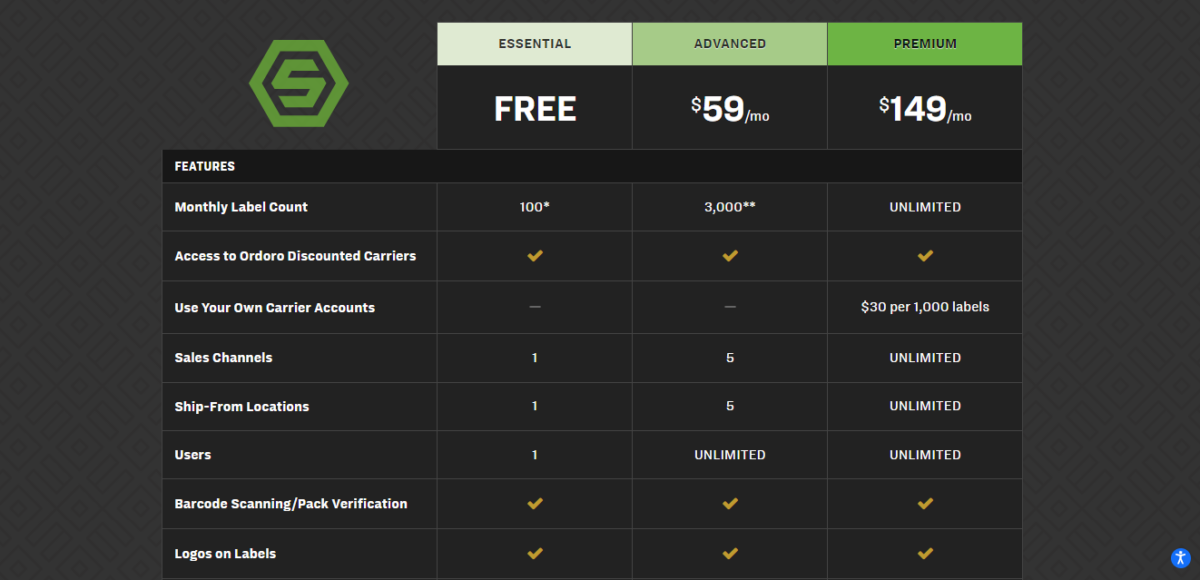Screen dimensions: 1200x580
Task: Click Essential checkmark for Barcode Scanning/Pack Verification
Action: pyautogui.click(x=535, y=504)
